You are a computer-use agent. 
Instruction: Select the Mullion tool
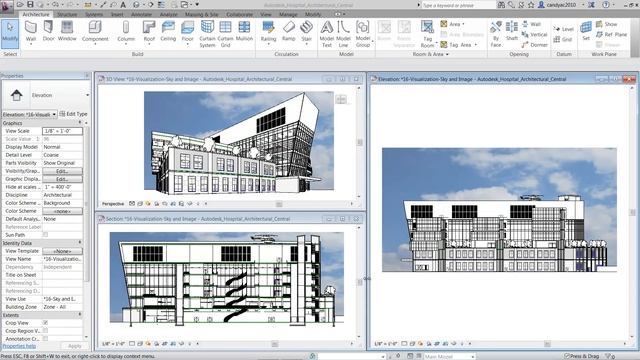244,32
